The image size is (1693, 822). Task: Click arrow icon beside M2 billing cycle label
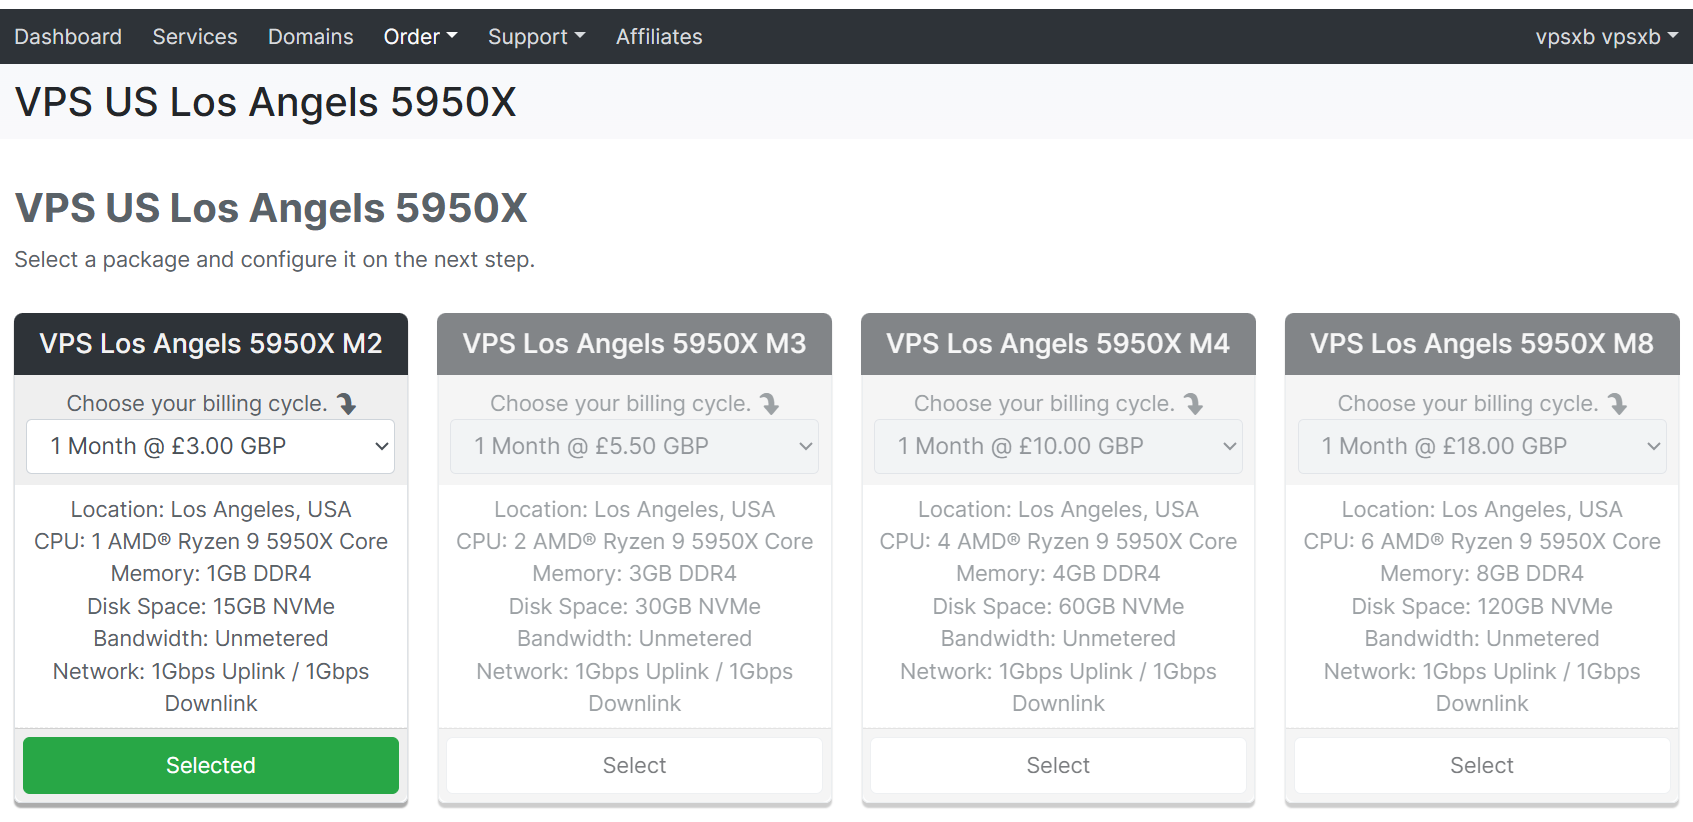346,404
